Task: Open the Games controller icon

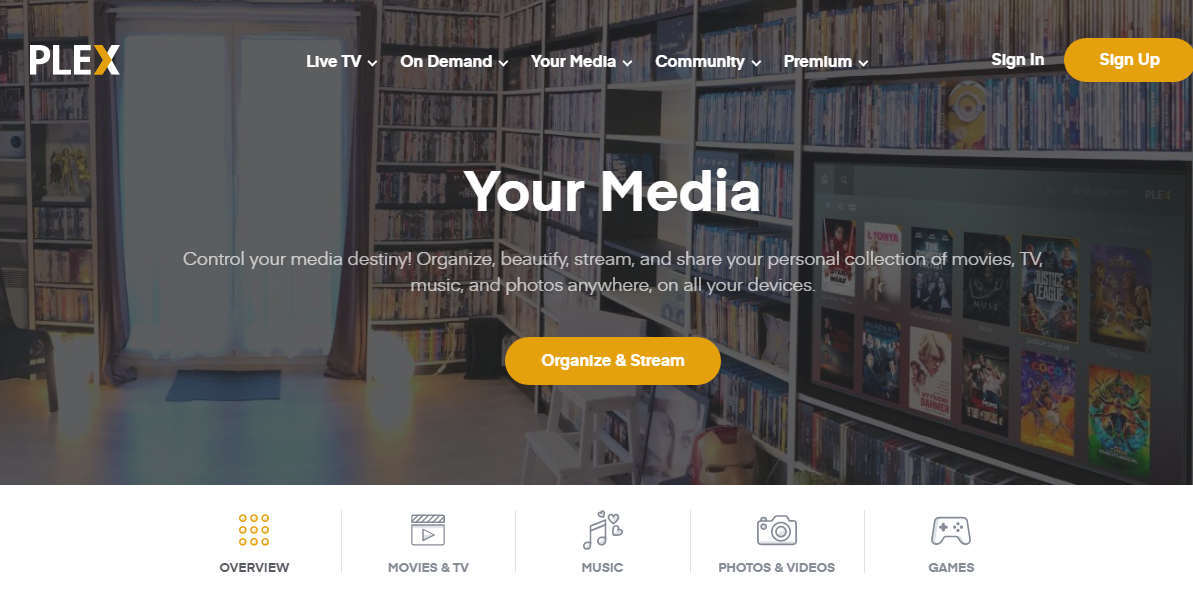Action: [x=951, y=530]
